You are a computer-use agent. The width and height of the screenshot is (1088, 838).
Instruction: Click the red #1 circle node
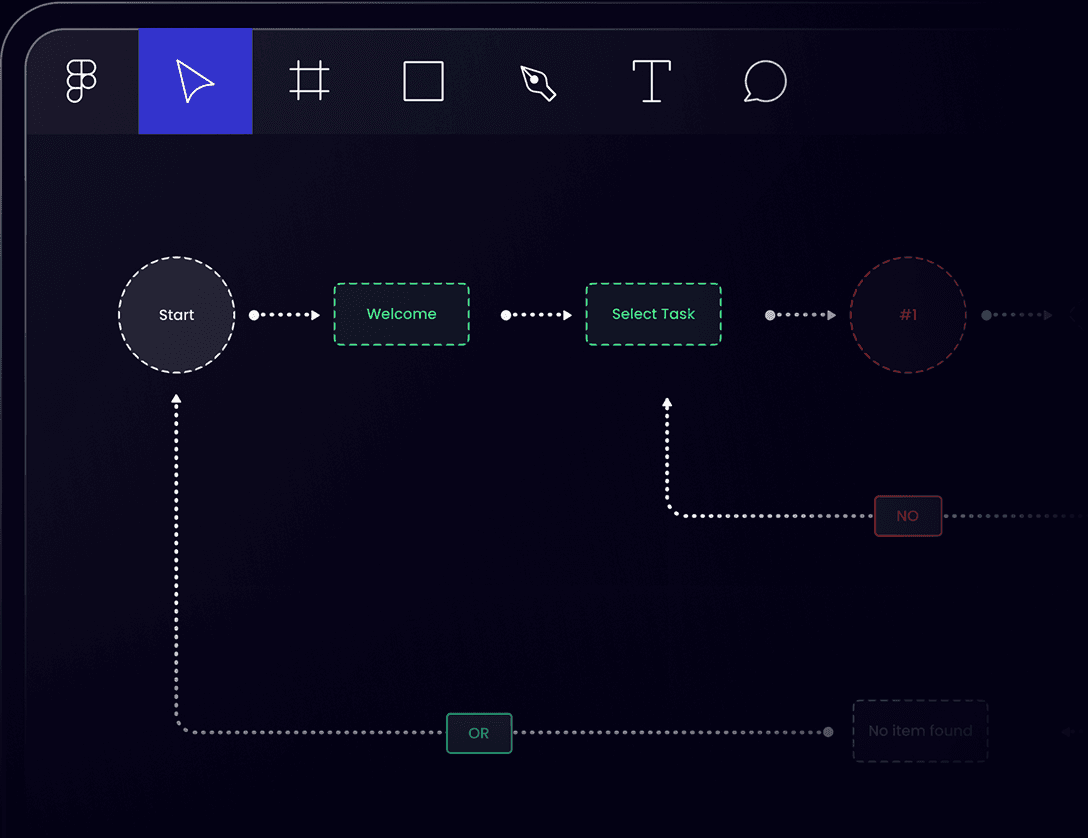(907, 315)
